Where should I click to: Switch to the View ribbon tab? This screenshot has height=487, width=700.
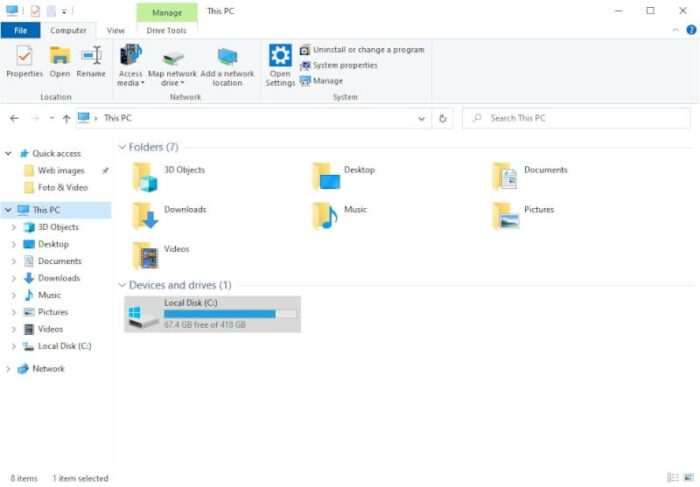point(116,30)
